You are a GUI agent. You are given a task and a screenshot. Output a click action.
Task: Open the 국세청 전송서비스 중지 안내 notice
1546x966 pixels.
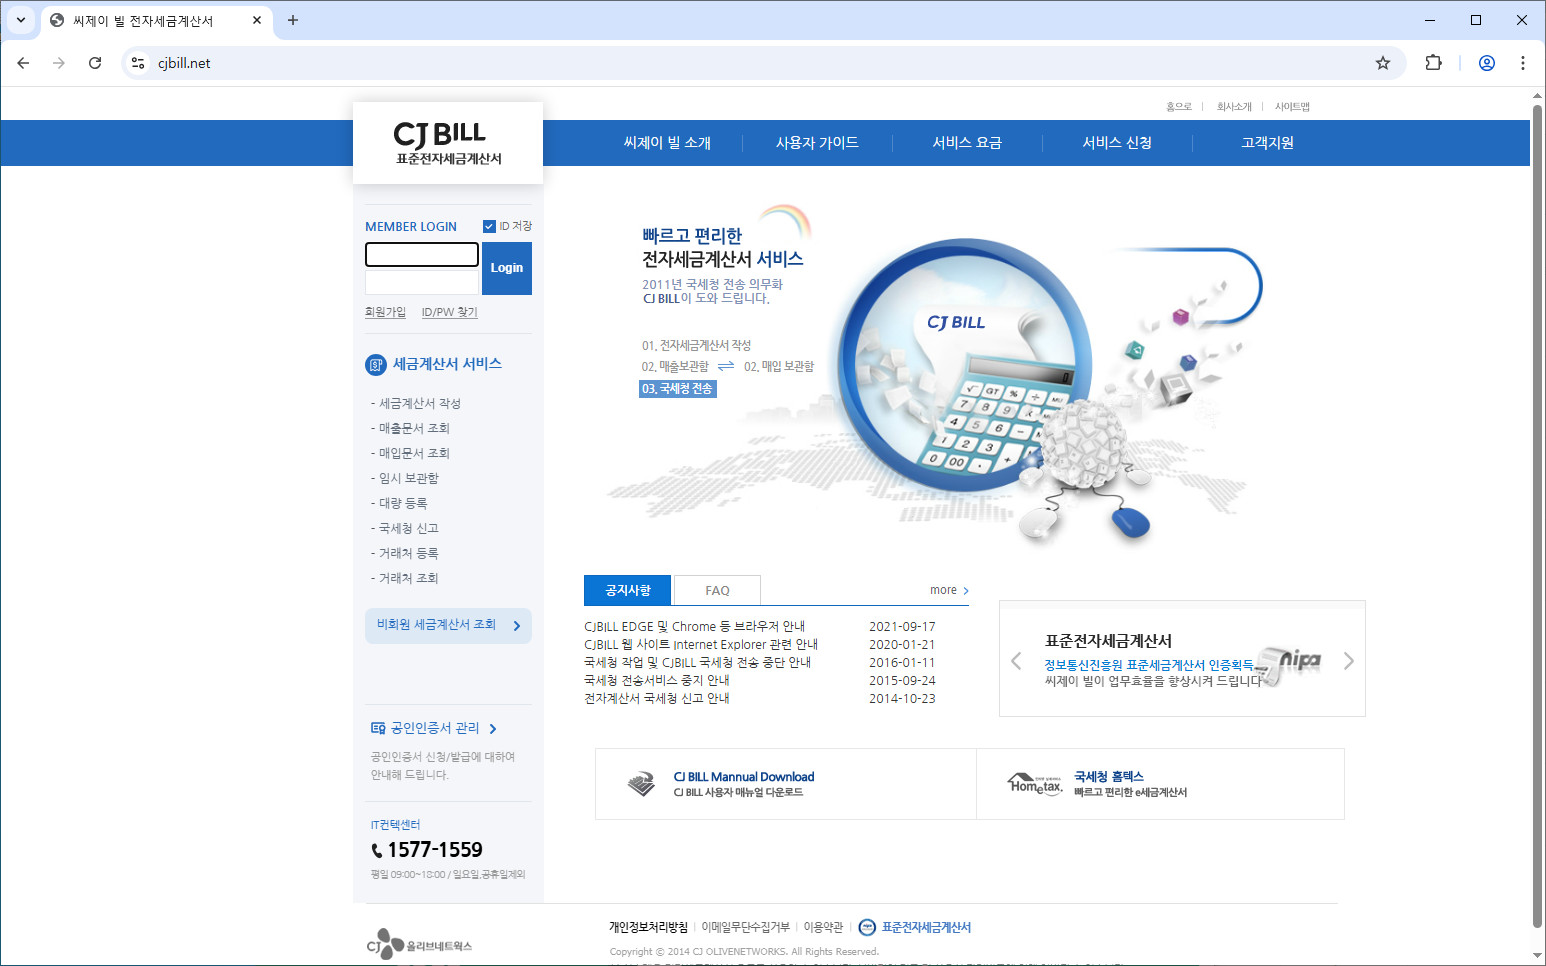[657, 680]
